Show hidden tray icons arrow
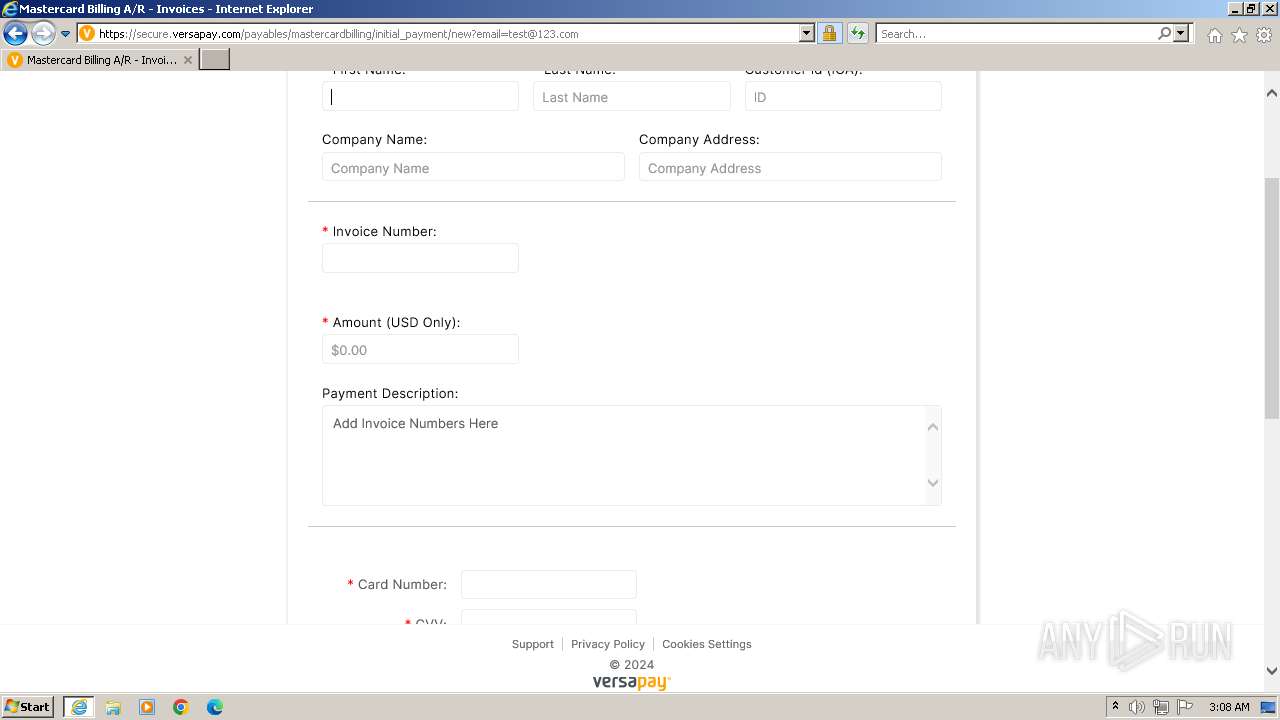Viewport: 1280px width, 720px height. point(1115,707)
